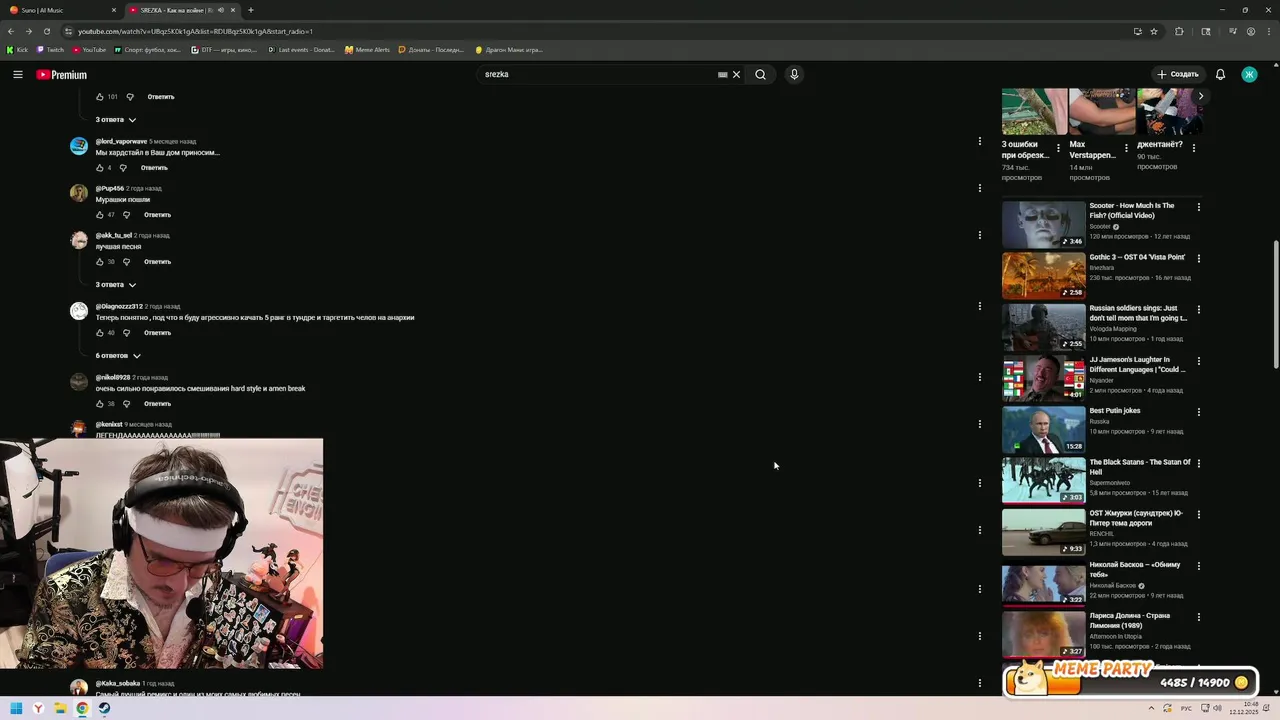Image resolution: width=1280 pixels, height=720 pixels.
Task: Open Steam from the taskbar
Action: tap(104, 708)
